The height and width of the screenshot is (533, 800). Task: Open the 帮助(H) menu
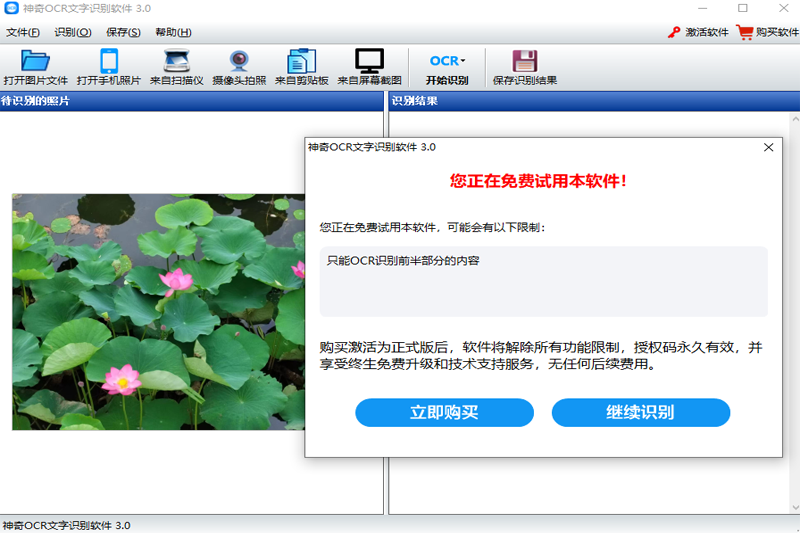173,32
